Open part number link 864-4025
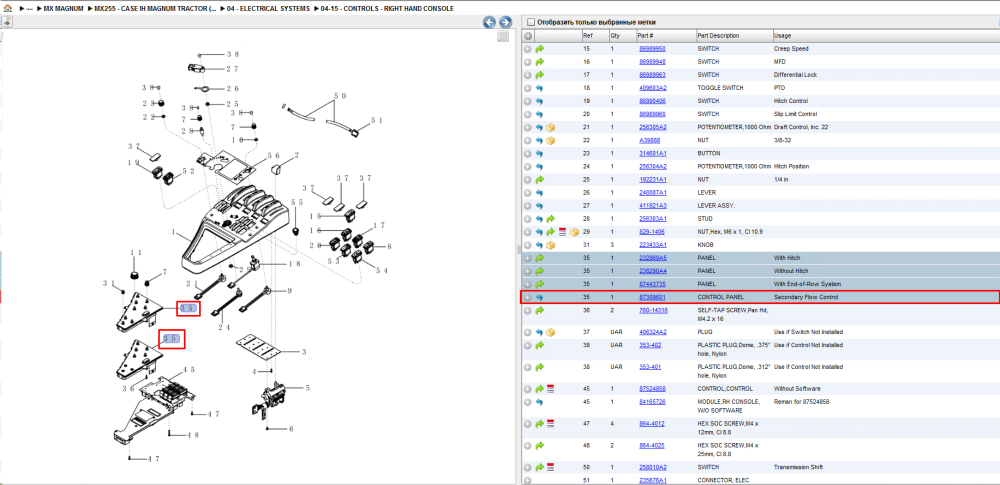The width and height of the screenshot is (1000, 485). (651, 445)
